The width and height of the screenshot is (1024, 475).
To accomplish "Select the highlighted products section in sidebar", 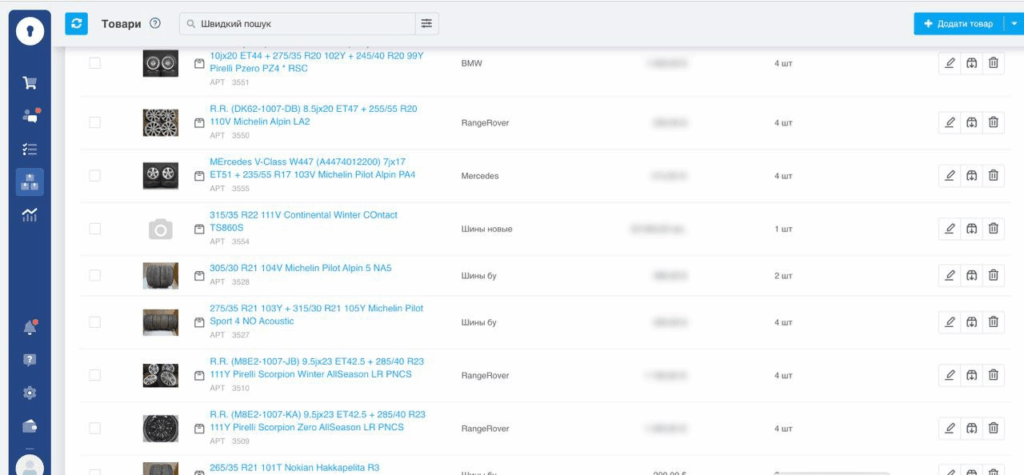I will (30, 181).
